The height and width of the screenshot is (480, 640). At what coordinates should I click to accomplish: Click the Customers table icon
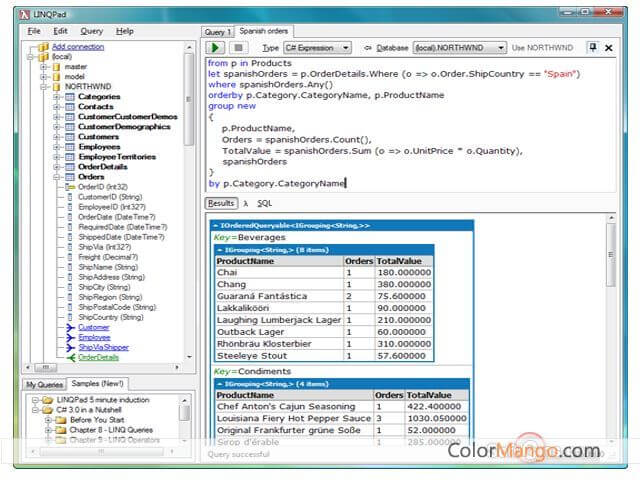pyautogui.click(x=70, y=137)
